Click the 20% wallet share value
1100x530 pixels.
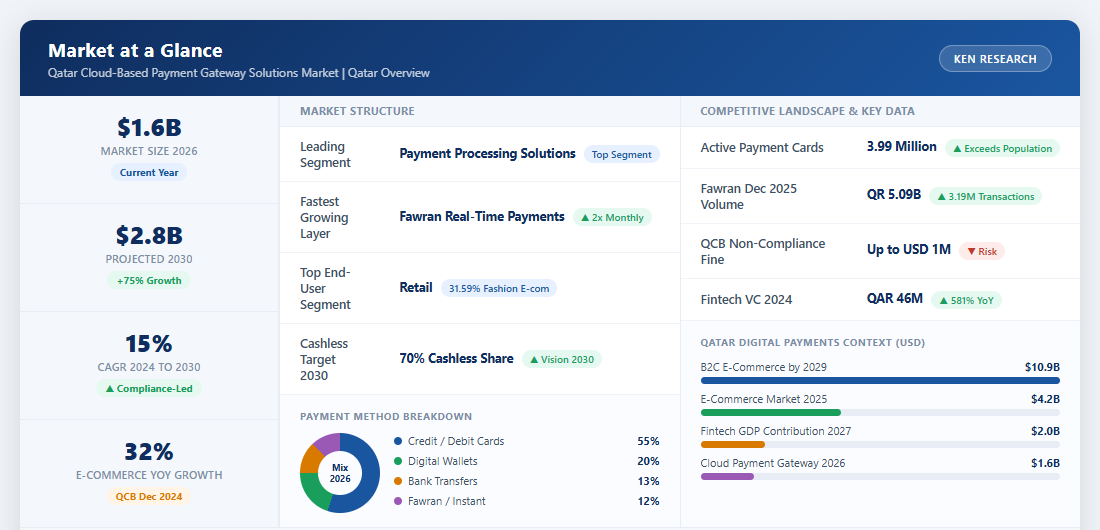tap(648, 461)
